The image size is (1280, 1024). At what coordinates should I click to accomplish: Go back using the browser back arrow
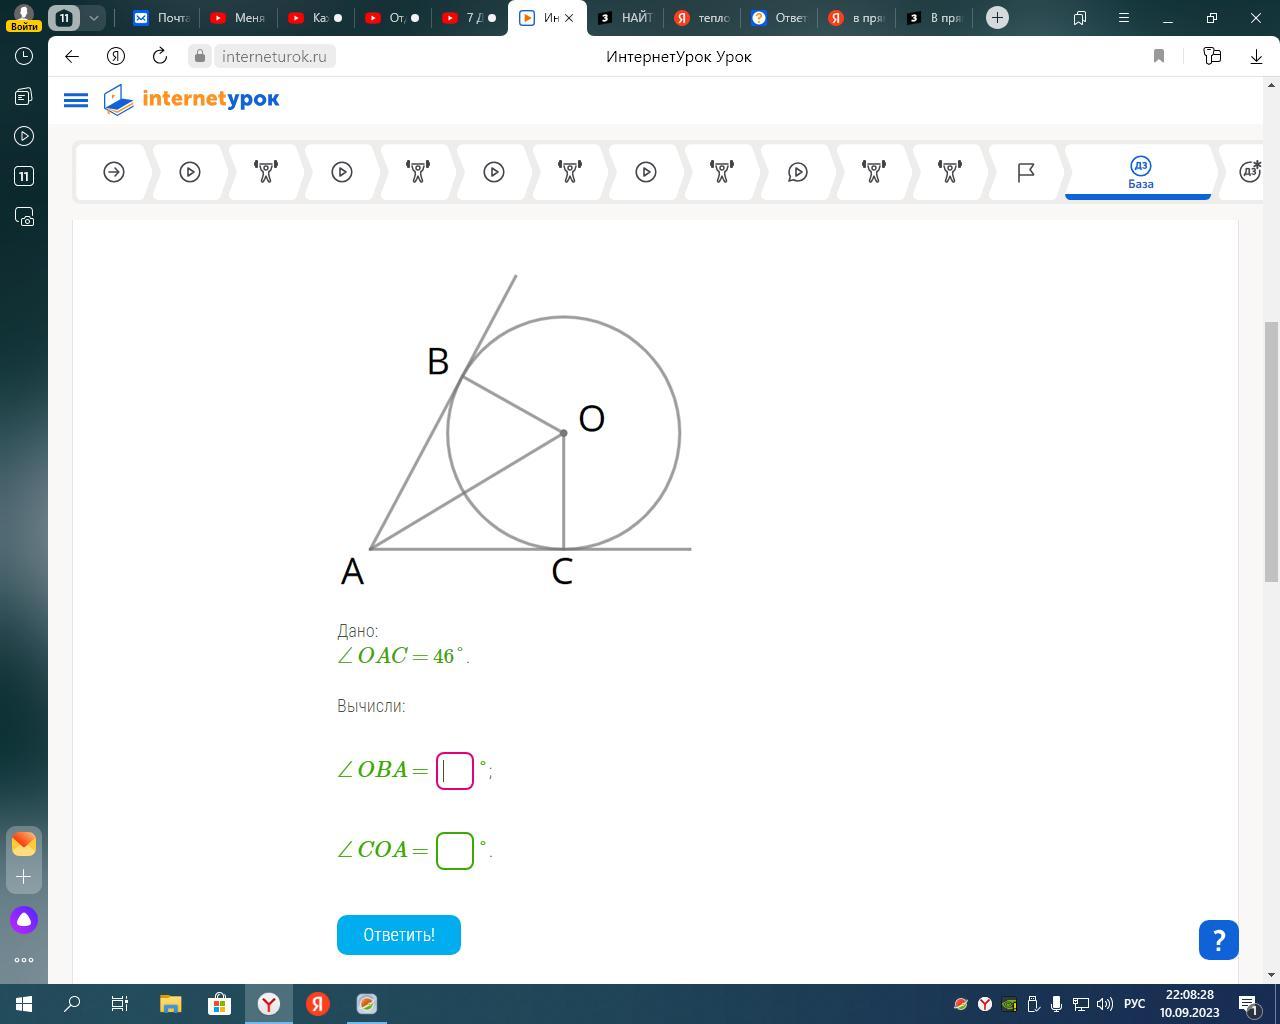click(x=72, y=56)
